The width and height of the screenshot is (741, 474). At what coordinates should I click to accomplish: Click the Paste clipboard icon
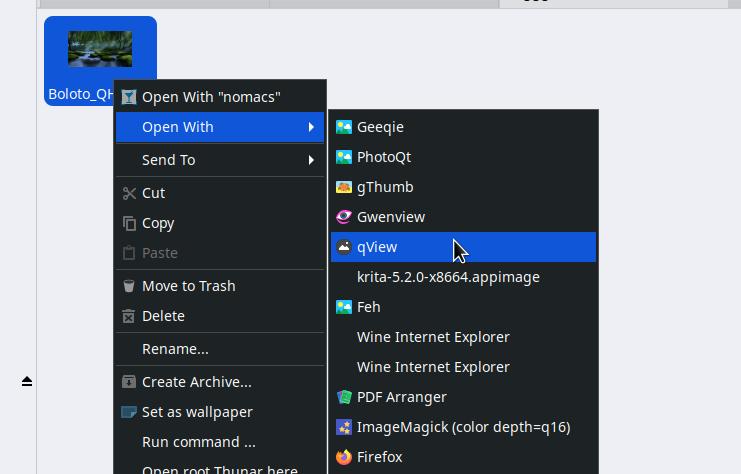(129, 253)
